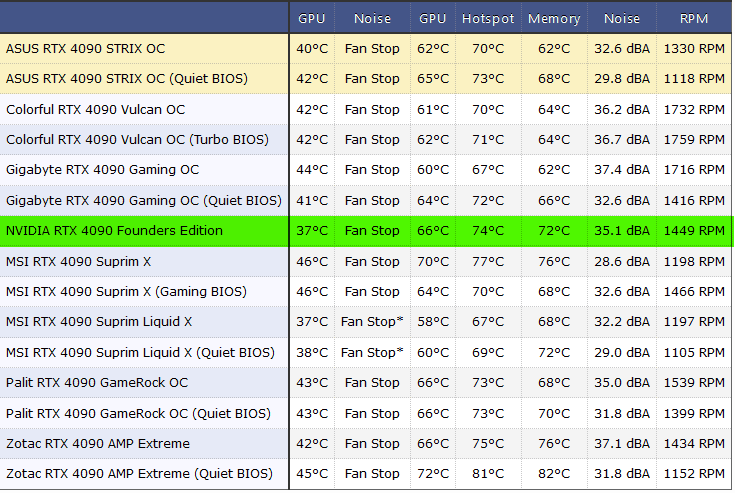Click the 1197 RPM cell
The image size is (735, 493).
click(694, 321)
